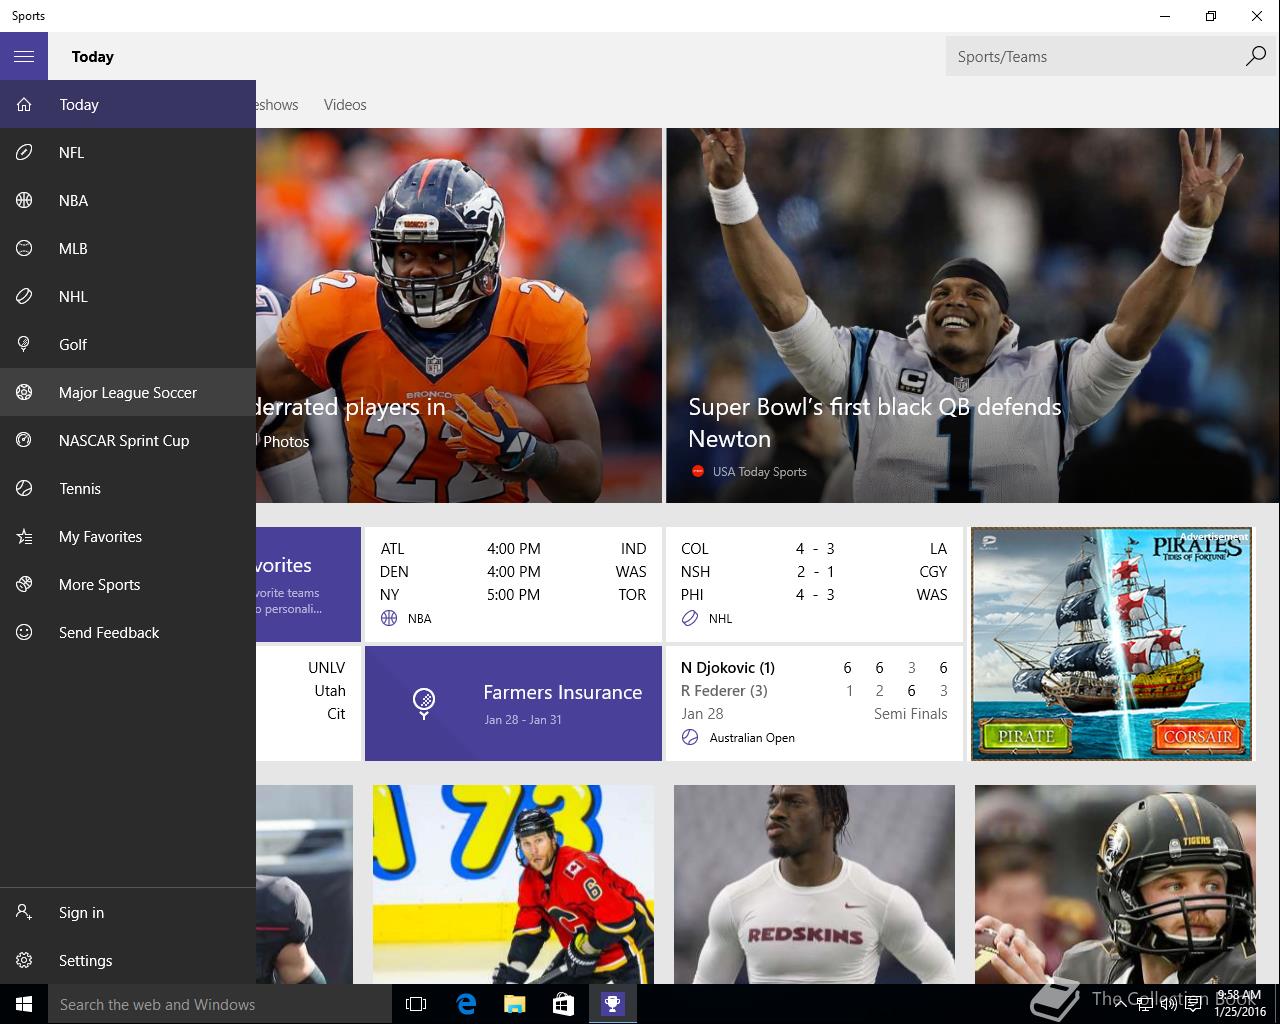
Task: Select Tennis label in sidebar
Action: click(80, 488)
